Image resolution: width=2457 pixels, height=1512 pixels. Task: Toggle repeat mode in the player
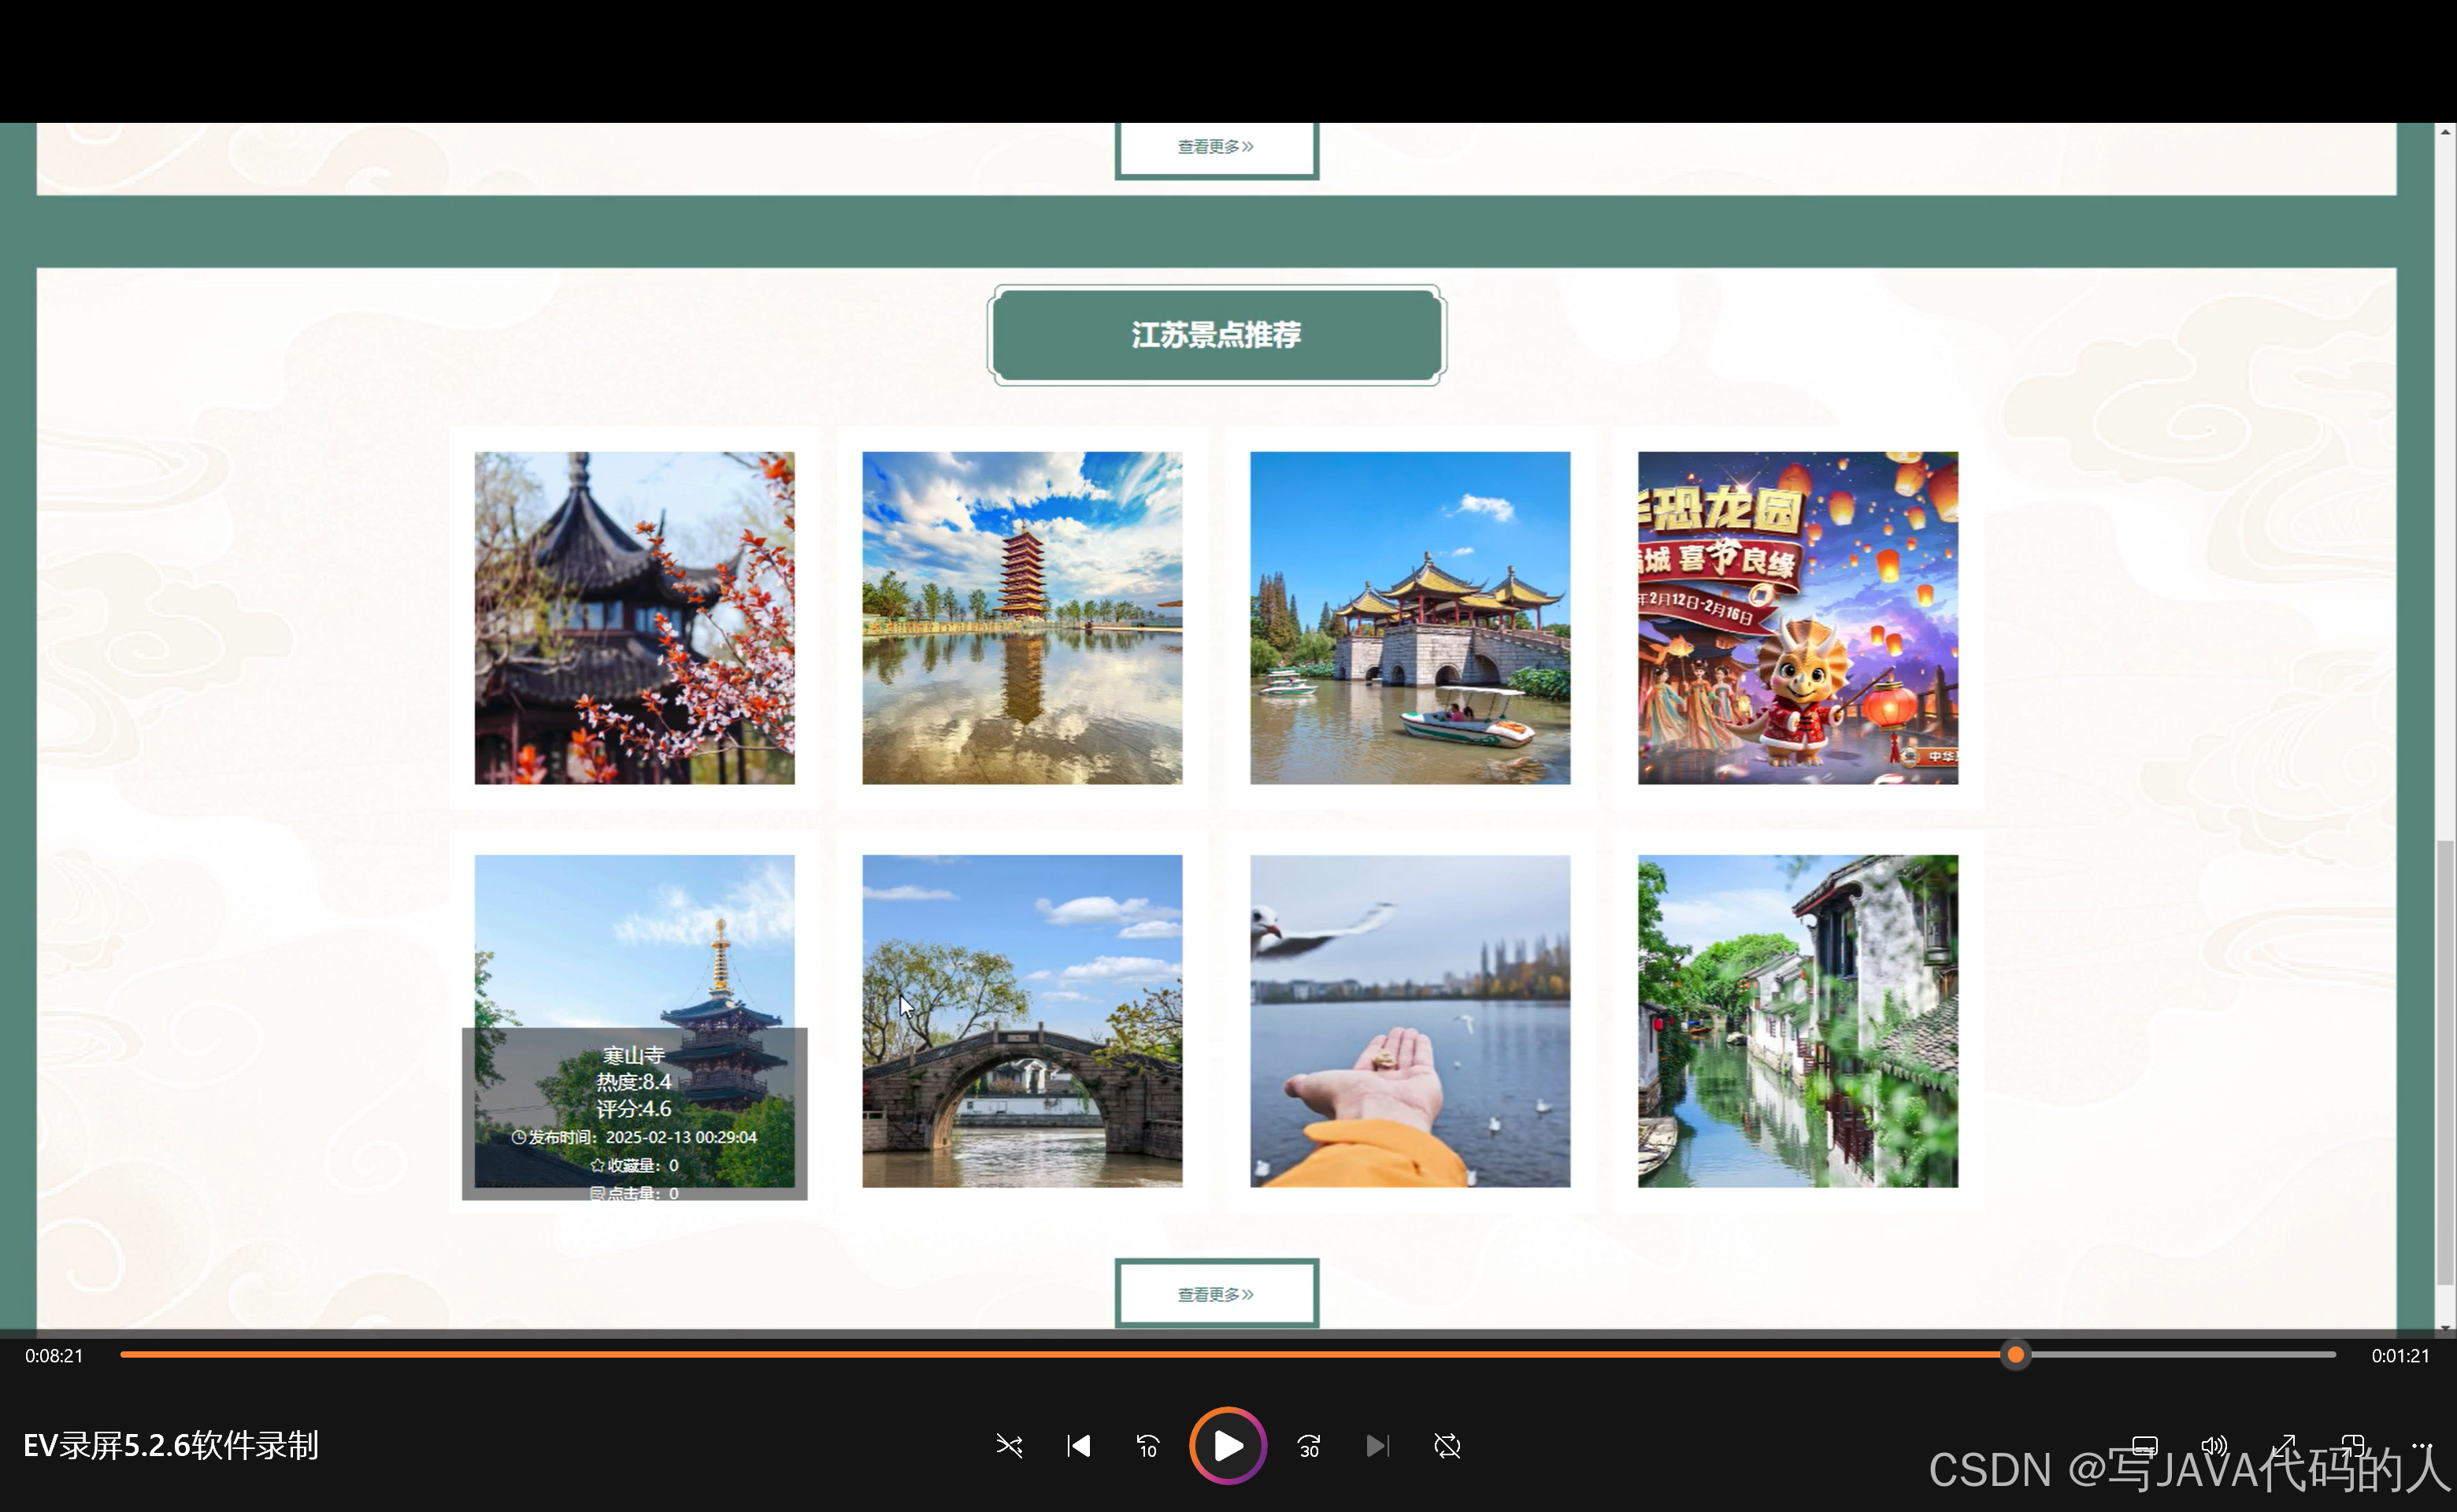click(x=1447, y=1446)
